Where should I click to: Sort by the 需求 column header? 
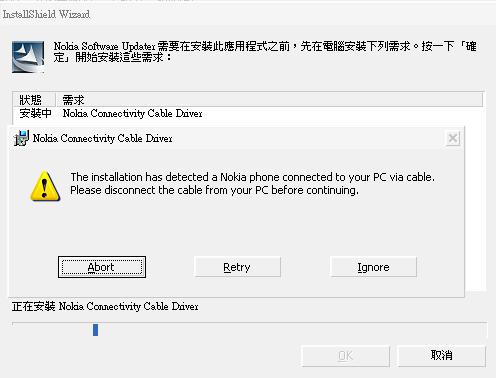(x=269, y=100)
